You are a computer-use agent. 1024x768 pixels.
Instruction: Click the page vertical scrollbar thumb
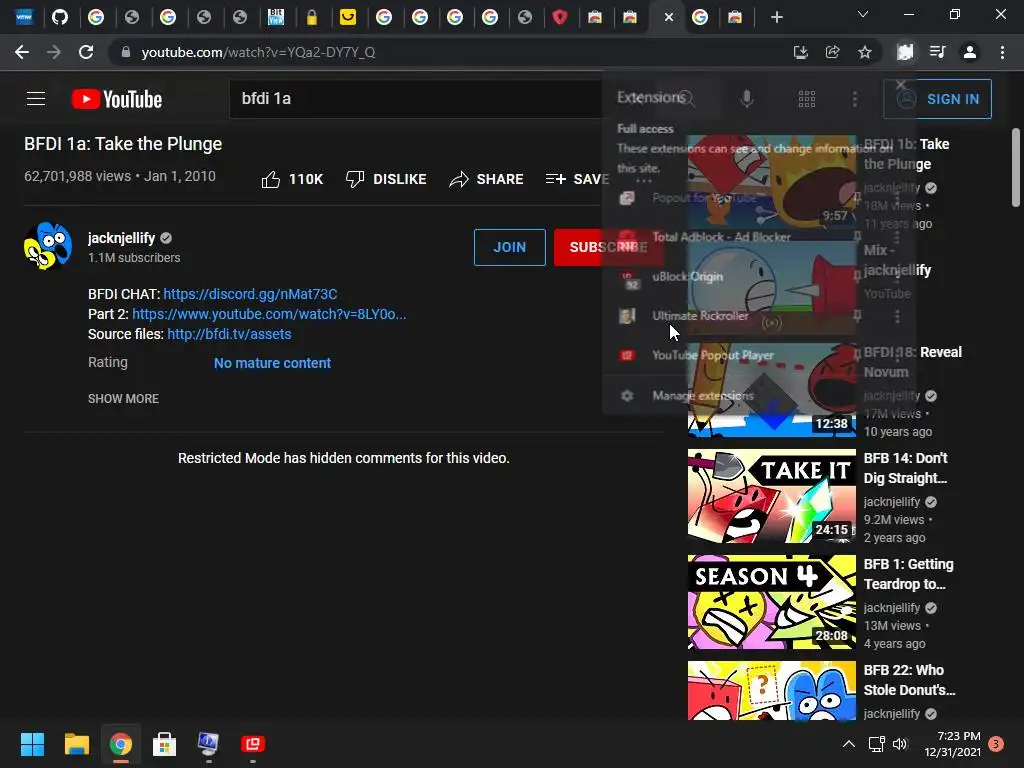1016,168
